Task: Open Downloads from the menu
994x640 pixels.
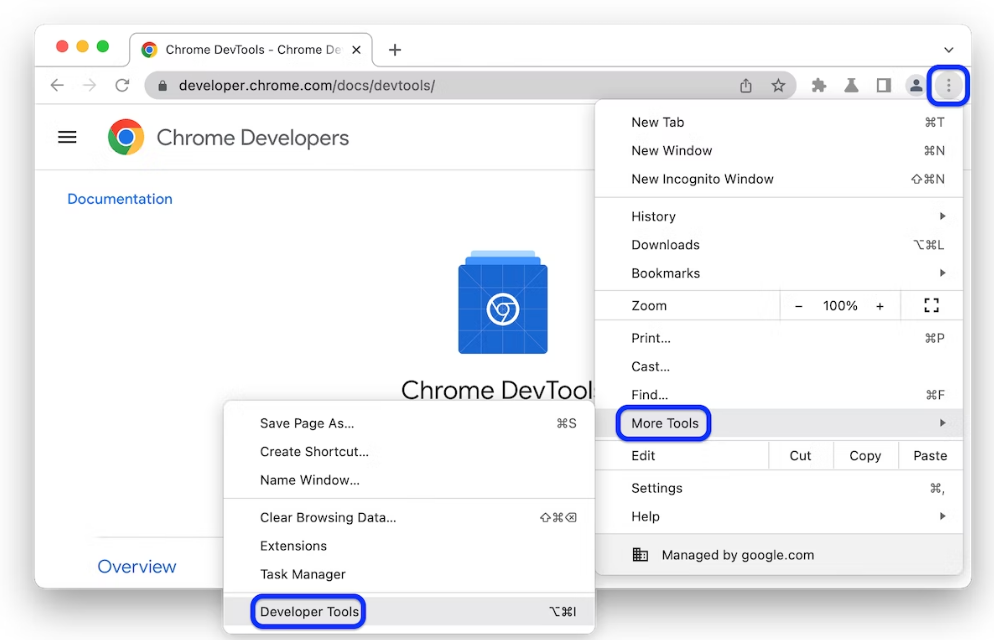Action: pos(778,245)
